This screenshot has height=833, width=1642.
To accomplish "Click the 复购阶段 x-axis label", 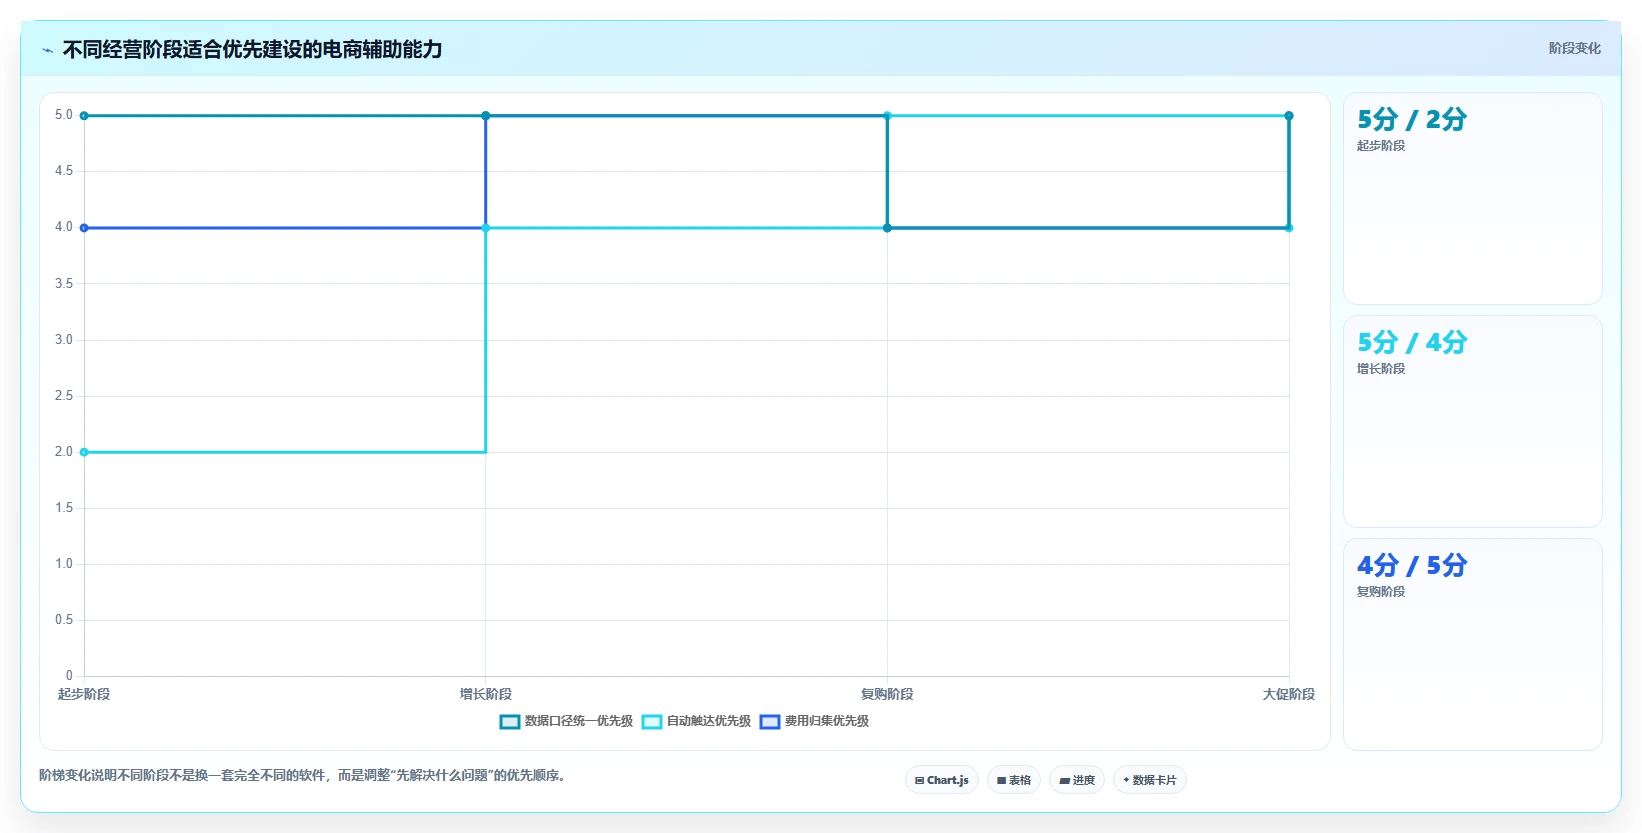I will 887,694.
